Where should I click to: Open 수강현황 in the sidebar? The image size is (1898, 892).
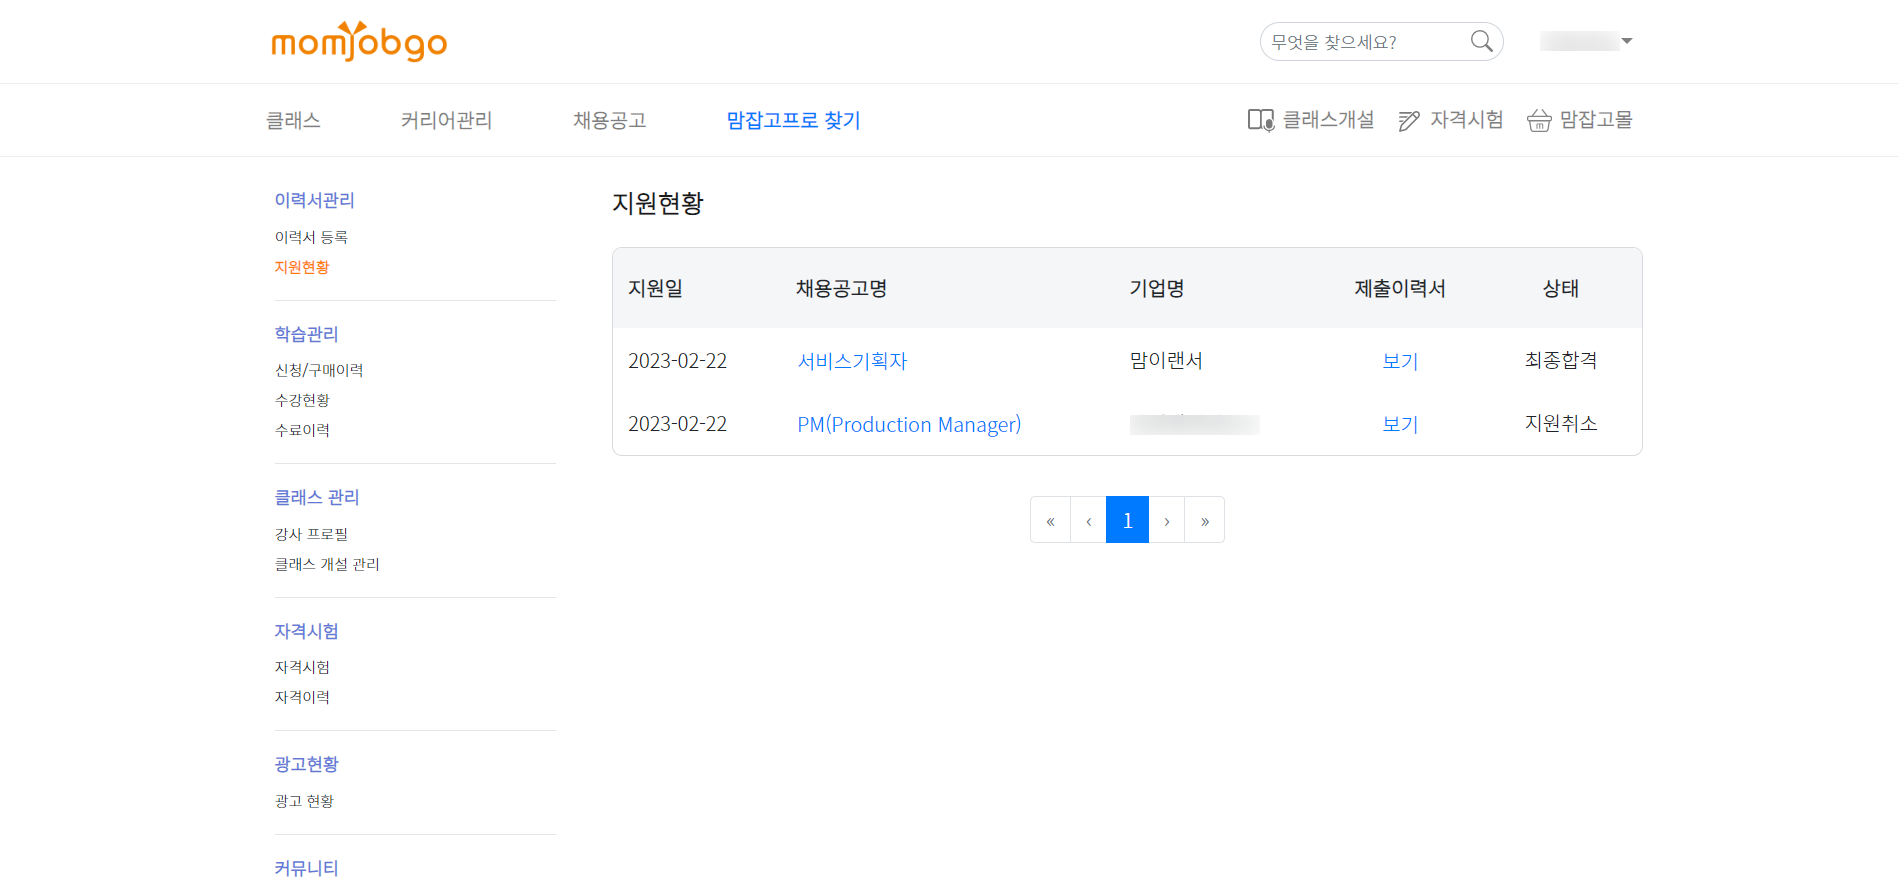302,400
